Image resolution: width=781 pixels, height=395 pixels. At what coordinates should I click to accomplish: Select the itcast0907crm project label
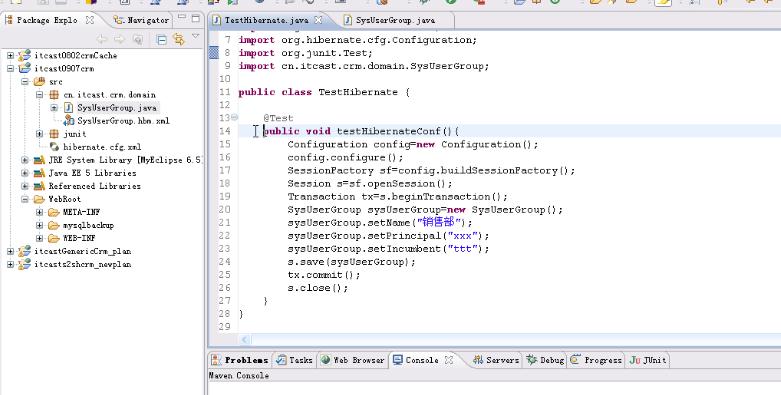click(64, 68)
